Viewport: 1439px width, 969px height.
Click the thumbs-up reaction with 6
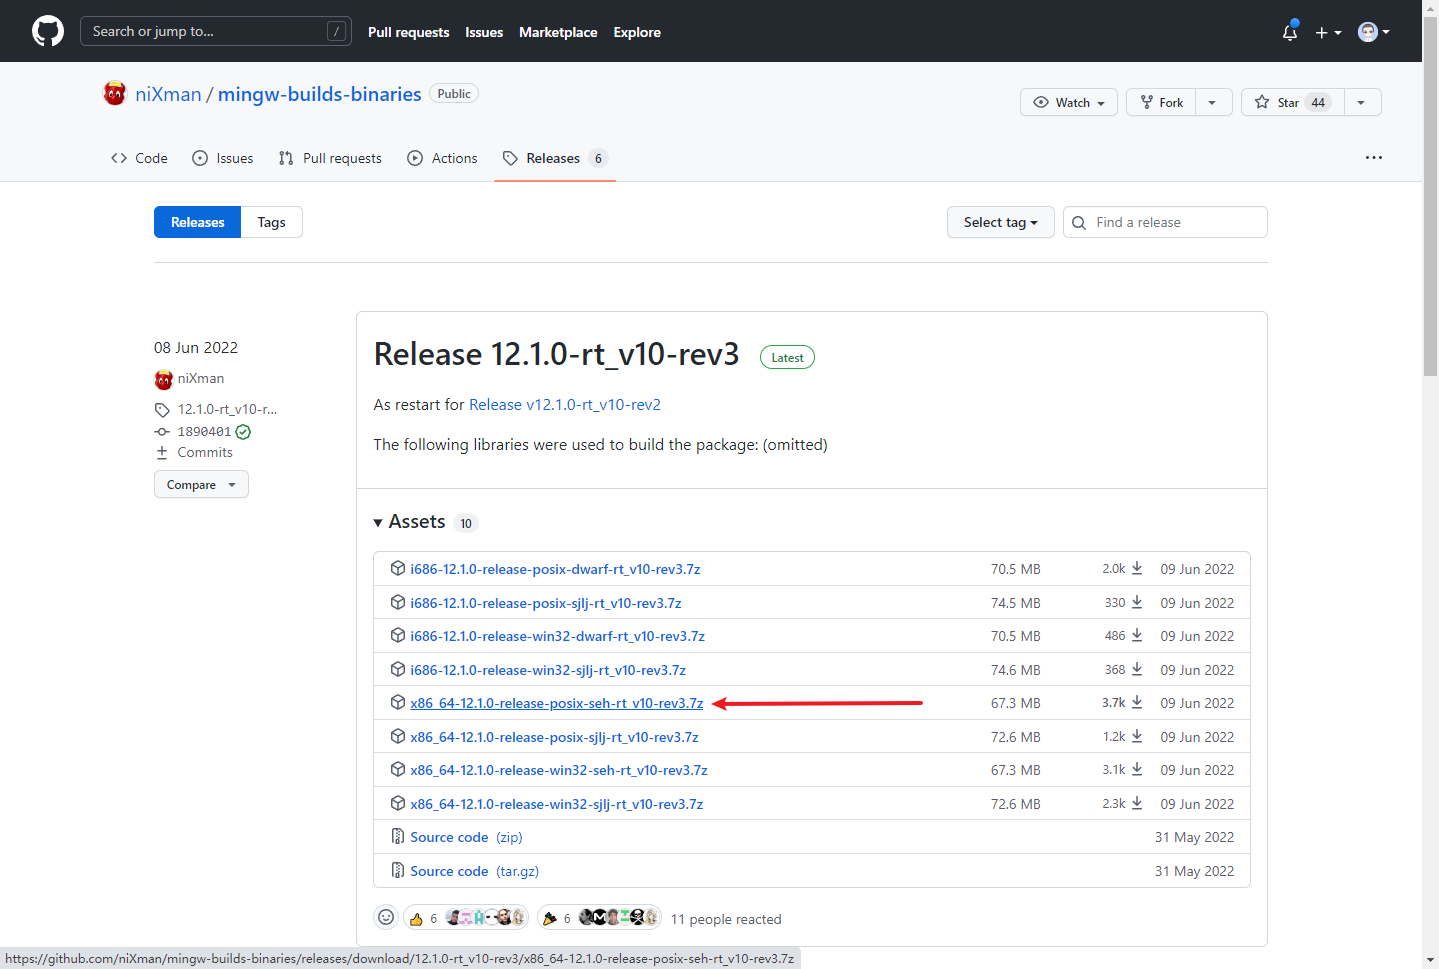pos(423,918)
